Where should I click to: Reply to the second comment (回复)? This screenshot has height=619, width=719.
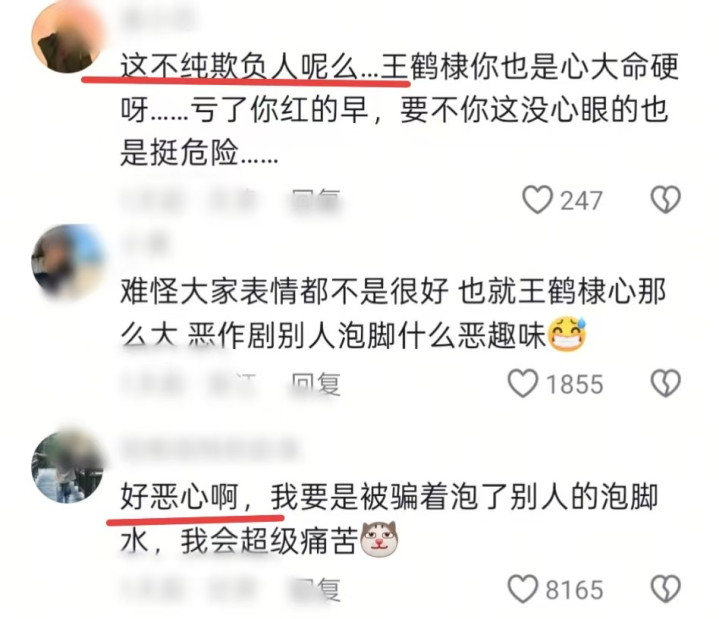click(316, 384)
